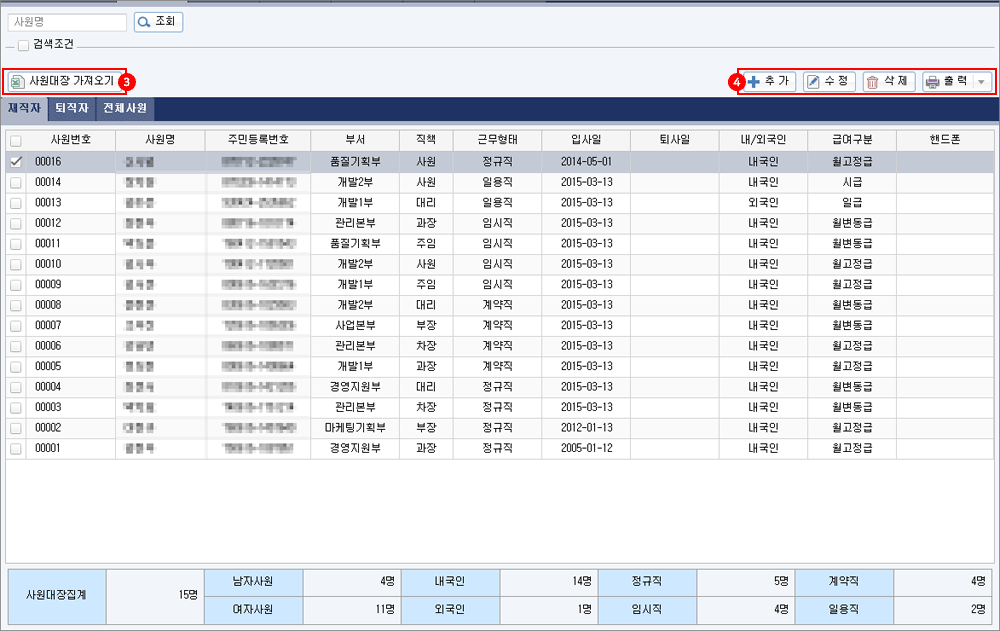Click the 사원대장집계 summary label
The height and width of the screenshot is (631, 1000).
(x=56, y=595)
